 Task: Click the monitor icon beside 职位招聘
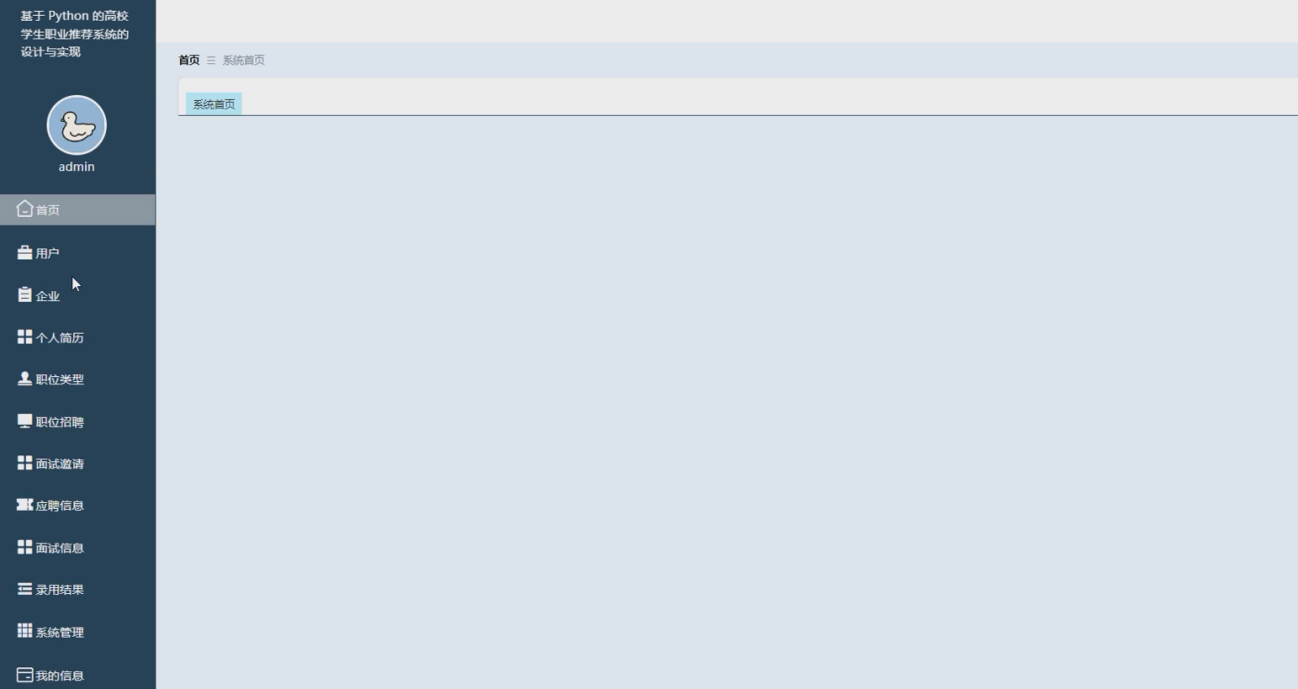click(x=25, y=421)
